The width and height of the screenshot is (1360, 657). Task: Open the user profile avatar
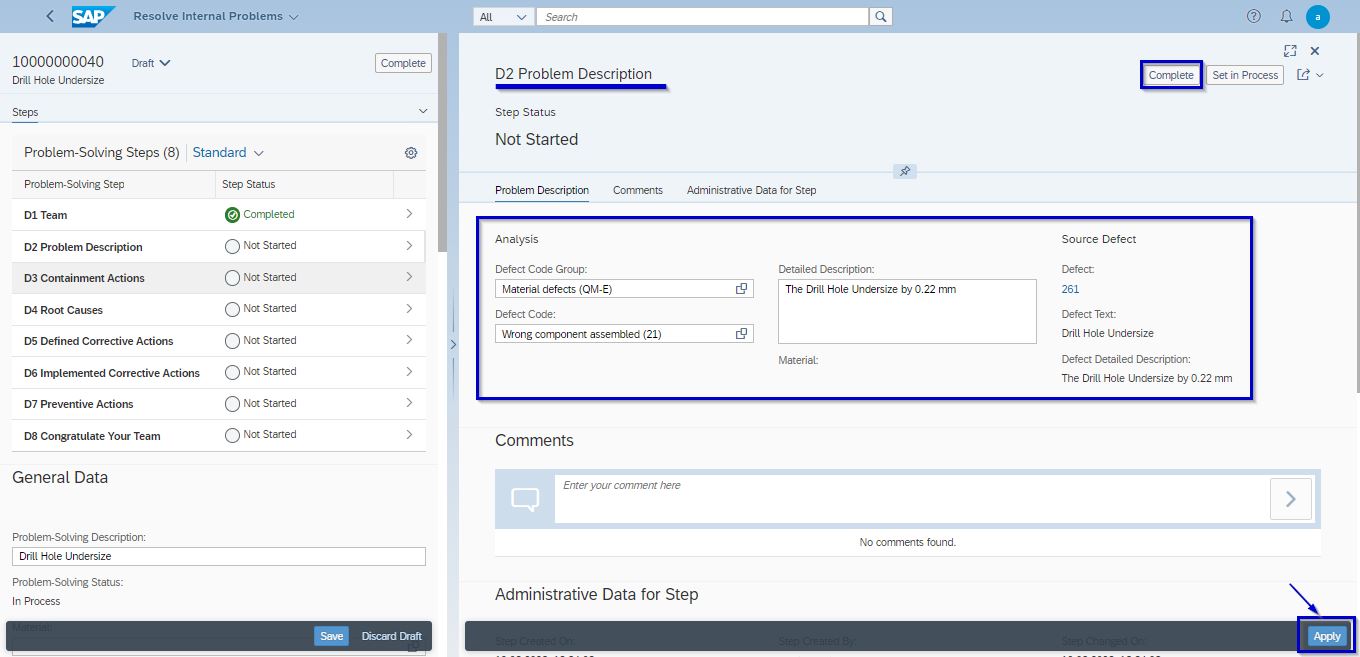[1318, 16]
